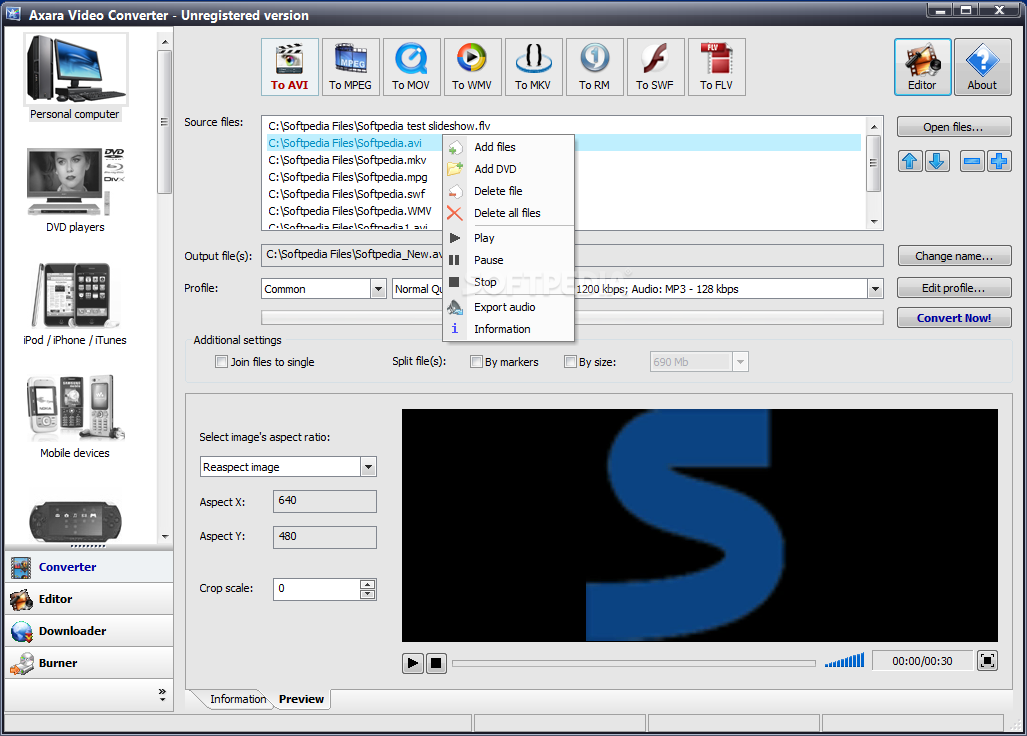The height and width of the screenshot is (736, 1027).
Task: Expand the Common profile dropdown
Action: click(379, 289)
